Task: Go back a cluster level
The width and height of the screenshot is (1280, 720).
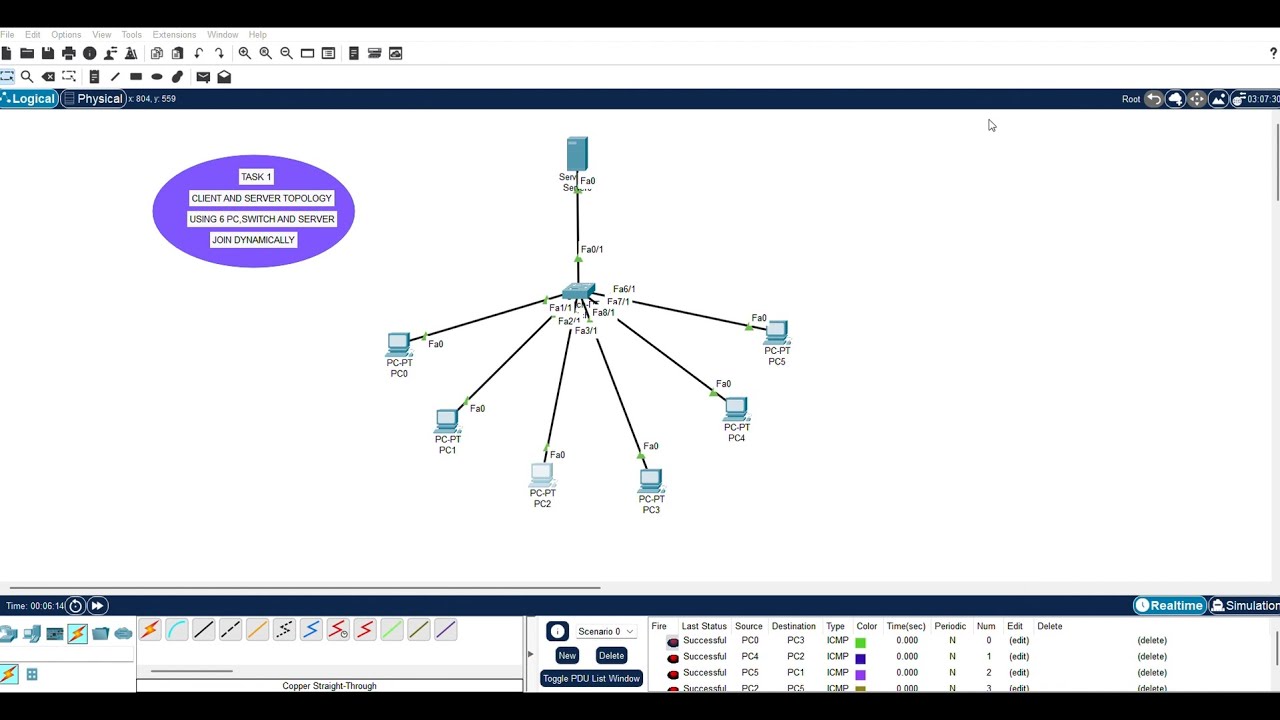Action: (x=1154, y=99)
